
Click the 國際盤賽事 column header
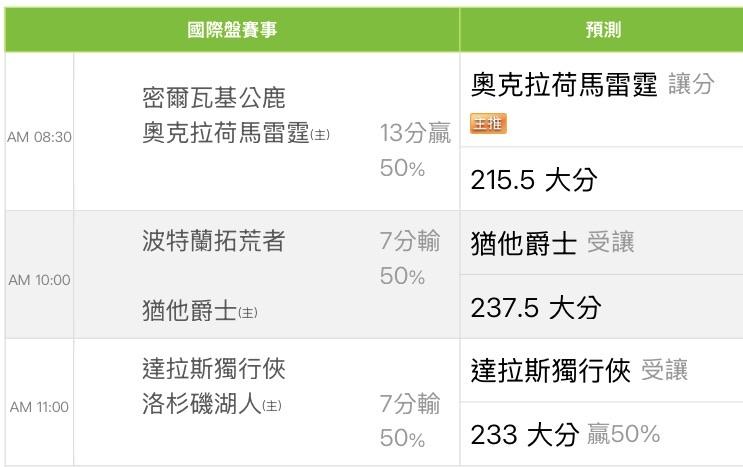click(232, 30)
